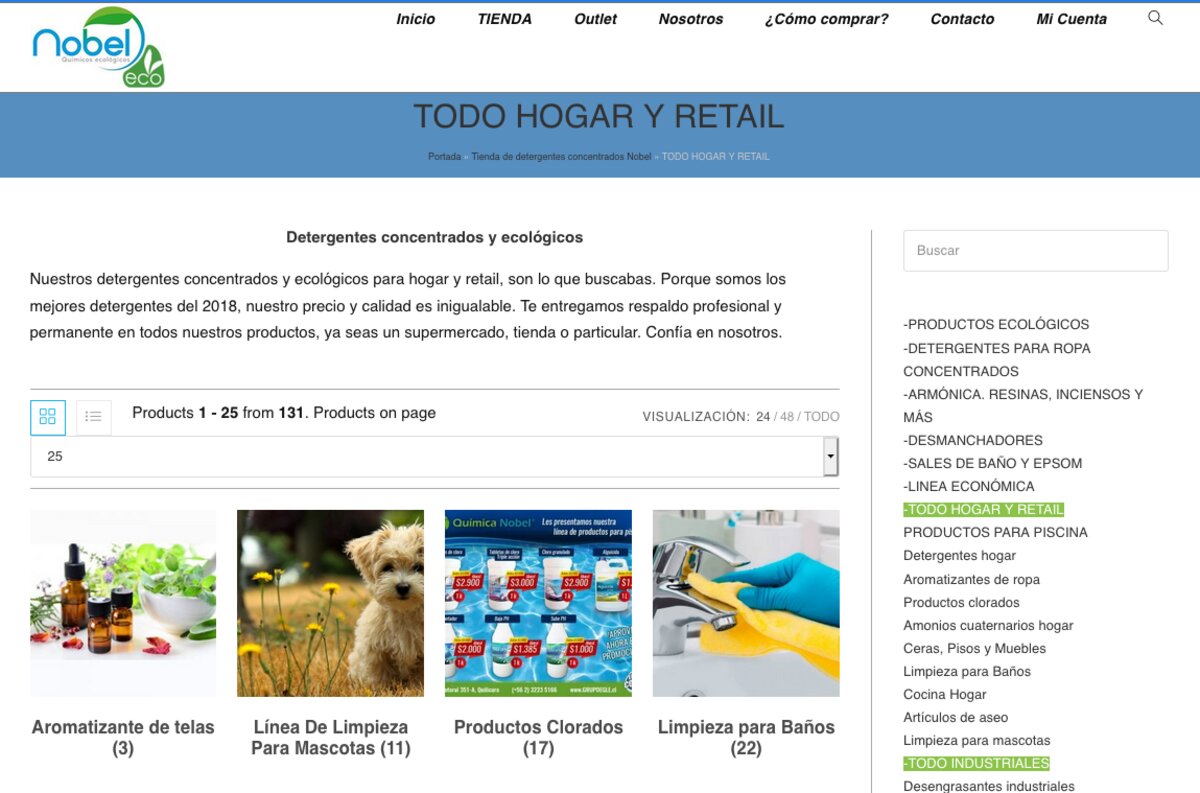The height and width of the screenshot is (793, 1200).
Task: Select highlighted -TODO HOGAR Y RETAIL category
Action: click(x=983, y=509)
